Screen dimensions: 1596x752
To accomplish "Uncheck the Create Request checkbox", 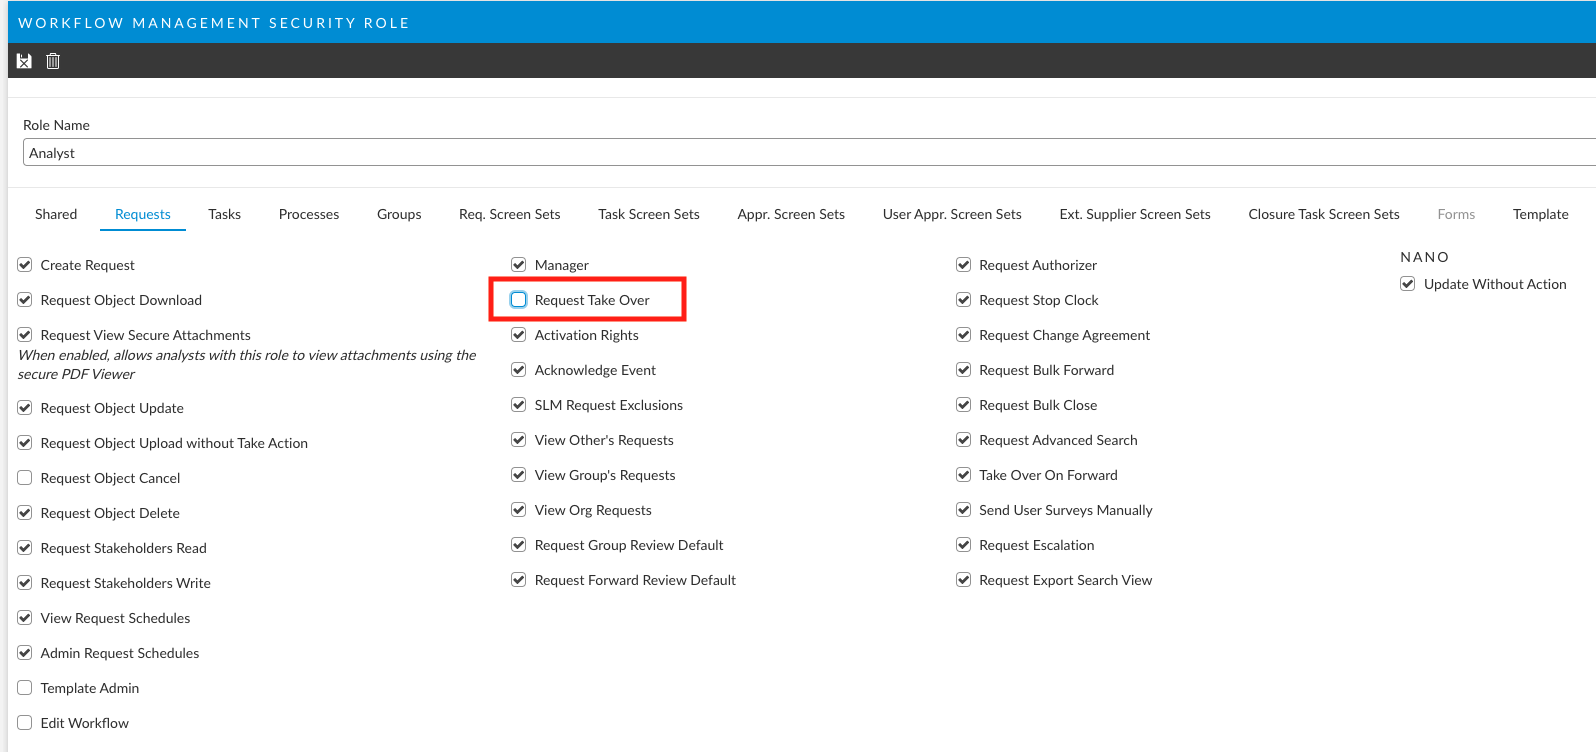I will pyautogui.click(x=25, y=265).
